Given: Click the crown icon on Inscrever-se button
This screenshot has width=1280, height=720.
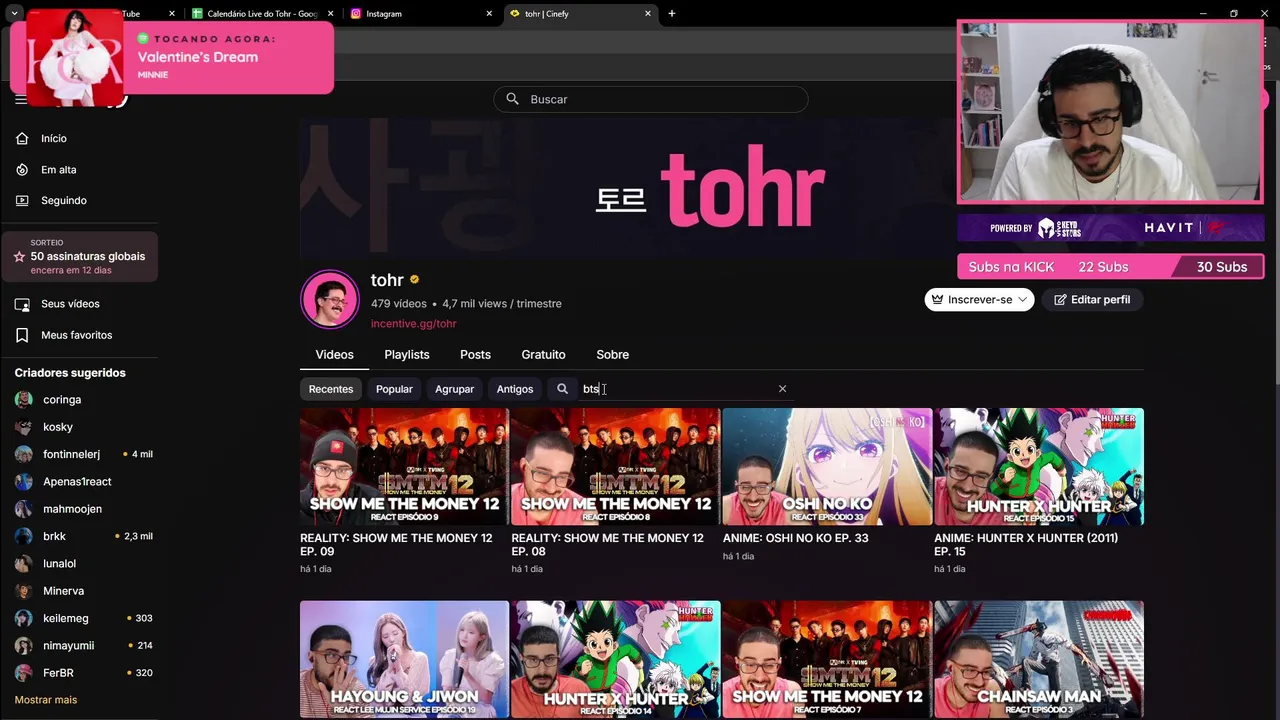Looking at the screenshot, I should click(x=937, y=299).
